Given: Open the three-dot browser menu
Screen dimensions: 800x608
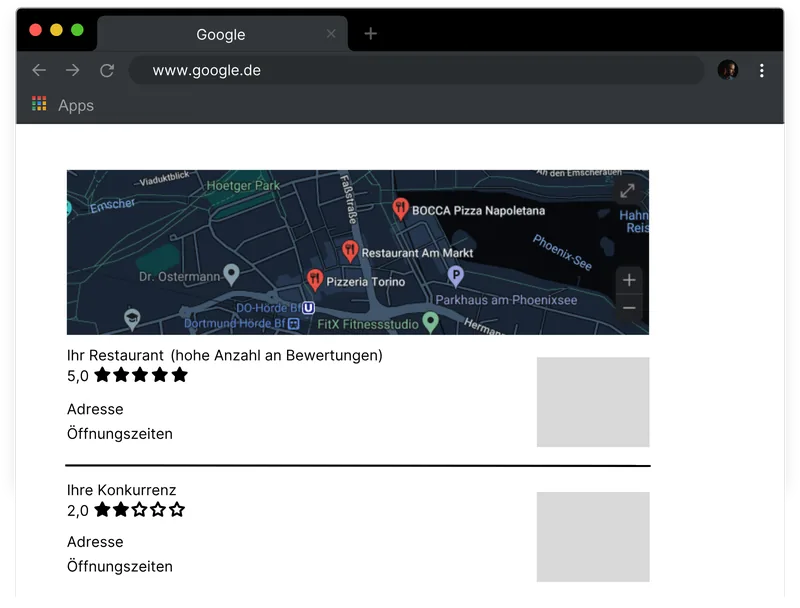Looking at the screenshot, I should 762,70.
